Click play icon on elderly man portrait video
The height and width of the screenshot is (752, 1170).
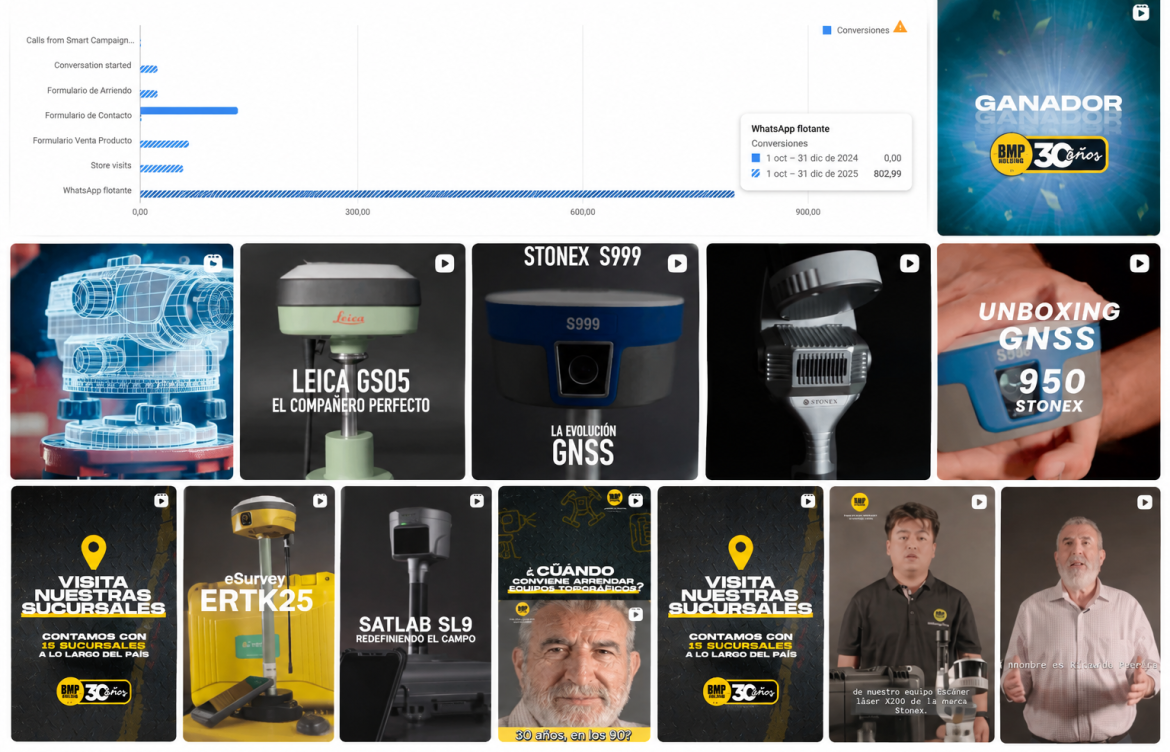(636, 614)
